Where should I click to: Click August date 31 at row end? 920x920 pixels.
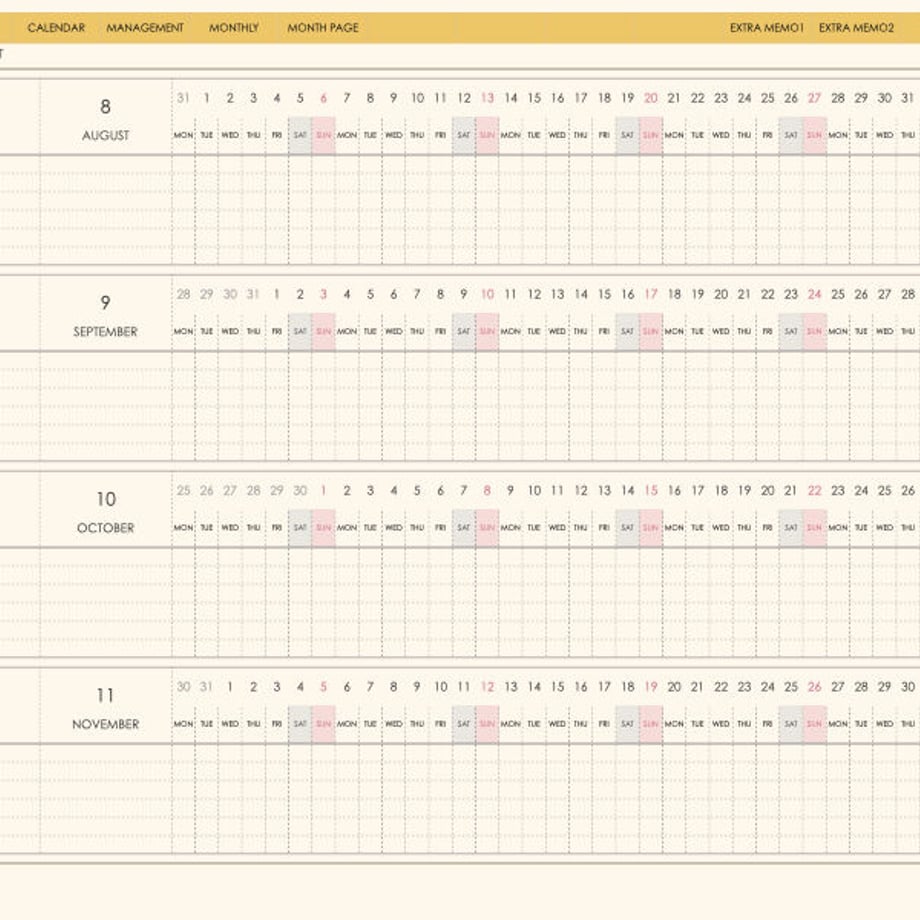coord(907,98)
